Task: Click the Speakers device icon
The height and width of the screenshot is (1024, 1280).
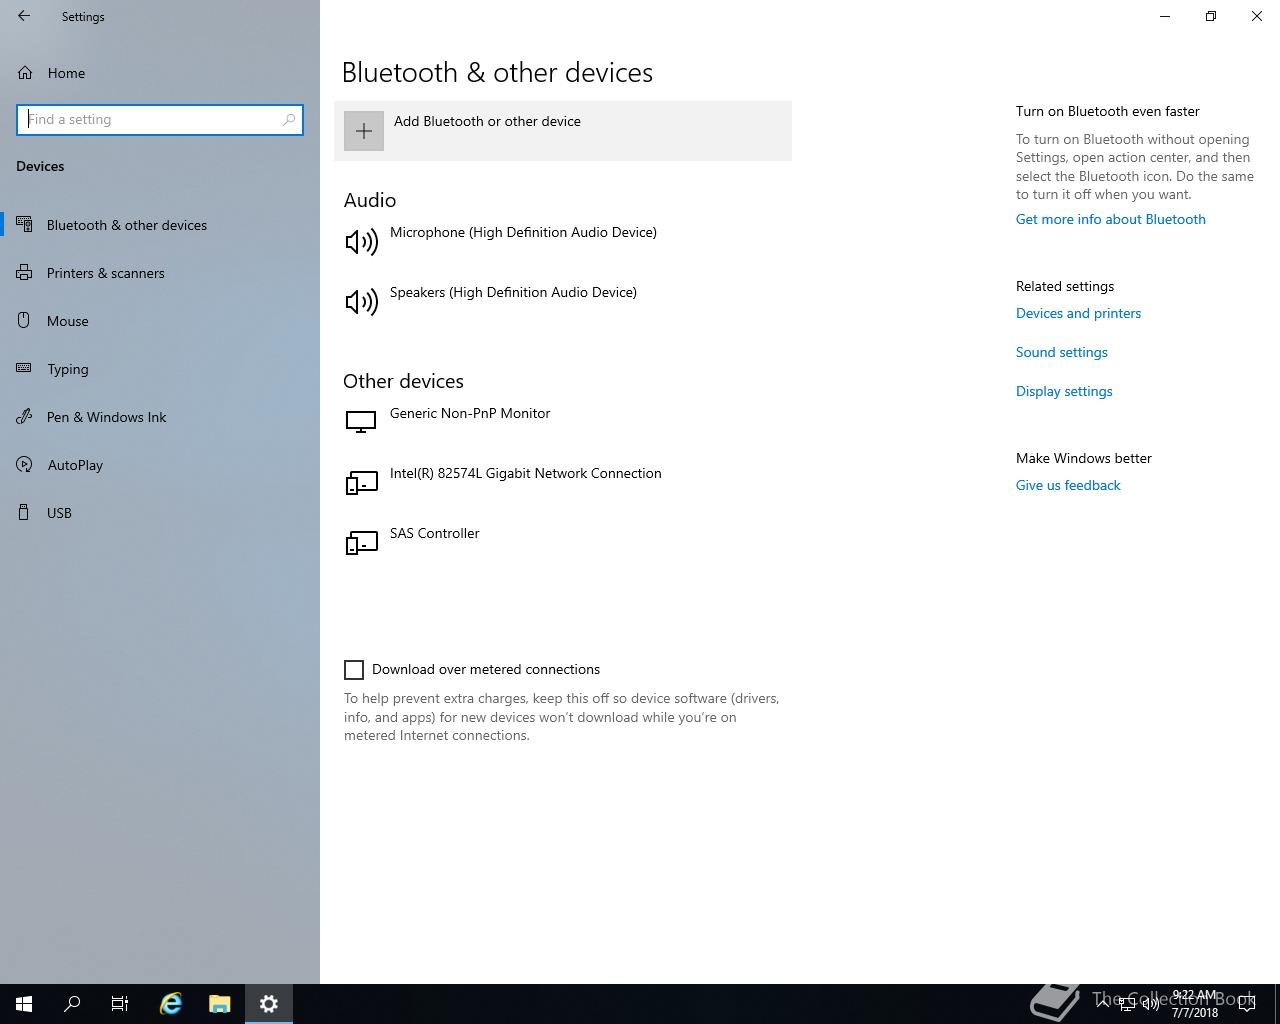Action: 361,301
